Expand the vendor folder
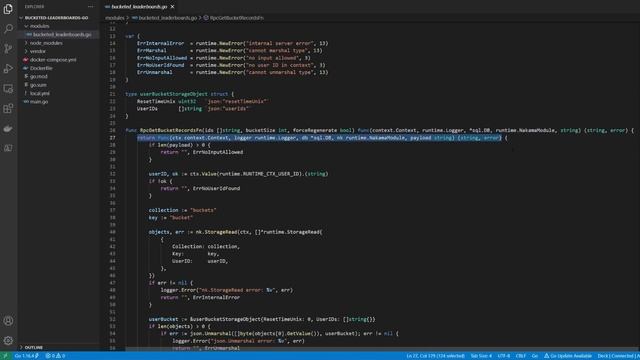 tap(38, 51)
